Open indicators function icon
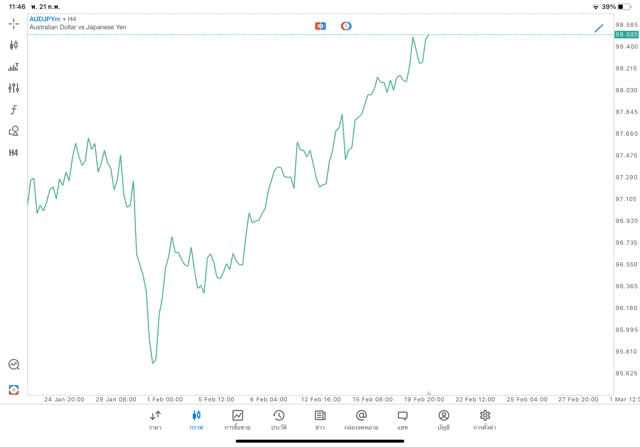640x447 pixels. coord(13,110)
